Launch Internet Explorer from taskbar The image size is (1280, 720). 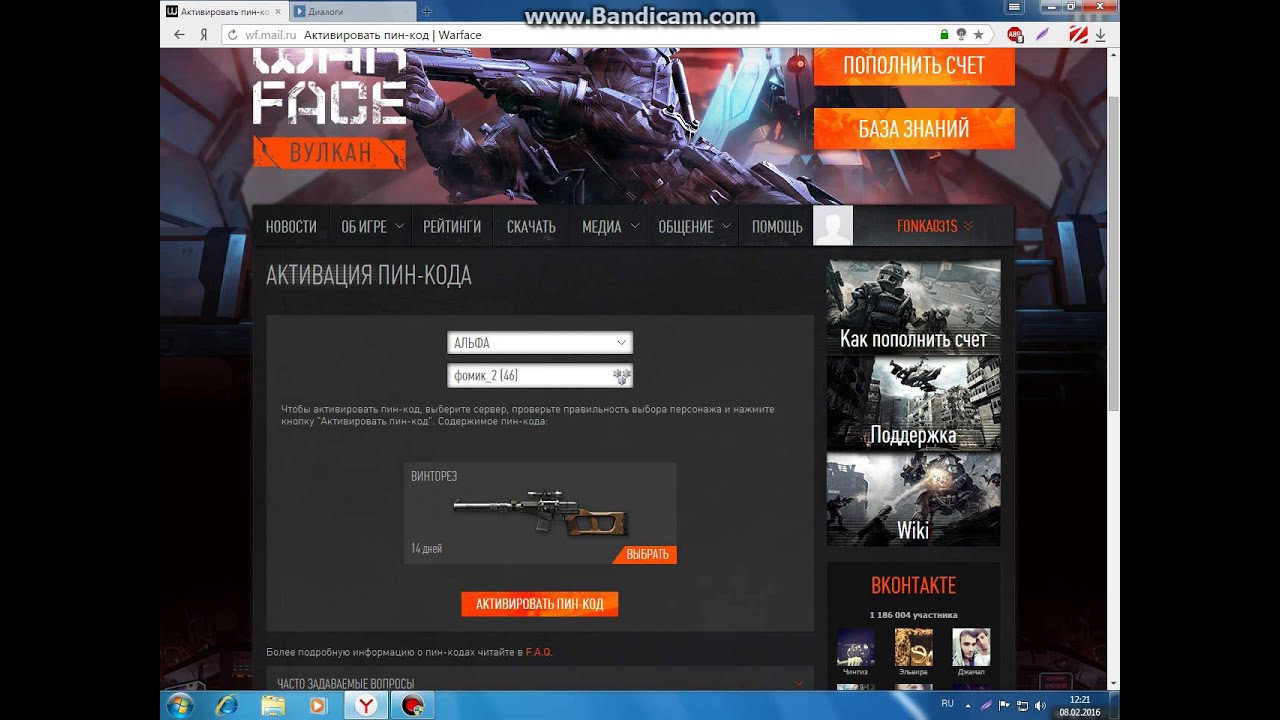pyautogui.click(x=227, y=705)
